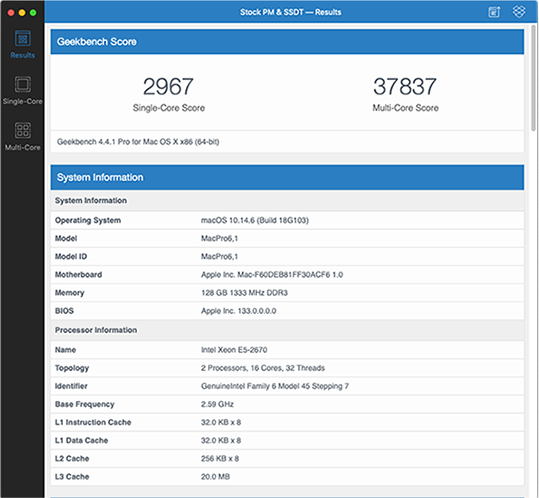Click the Model row label
This screenshot has height=498, width=539.
(66, 239)
